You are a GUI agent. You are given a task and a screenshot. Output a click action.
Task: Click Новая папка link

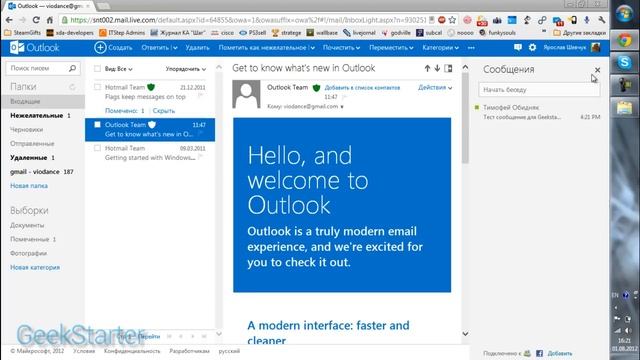[29, 186]
